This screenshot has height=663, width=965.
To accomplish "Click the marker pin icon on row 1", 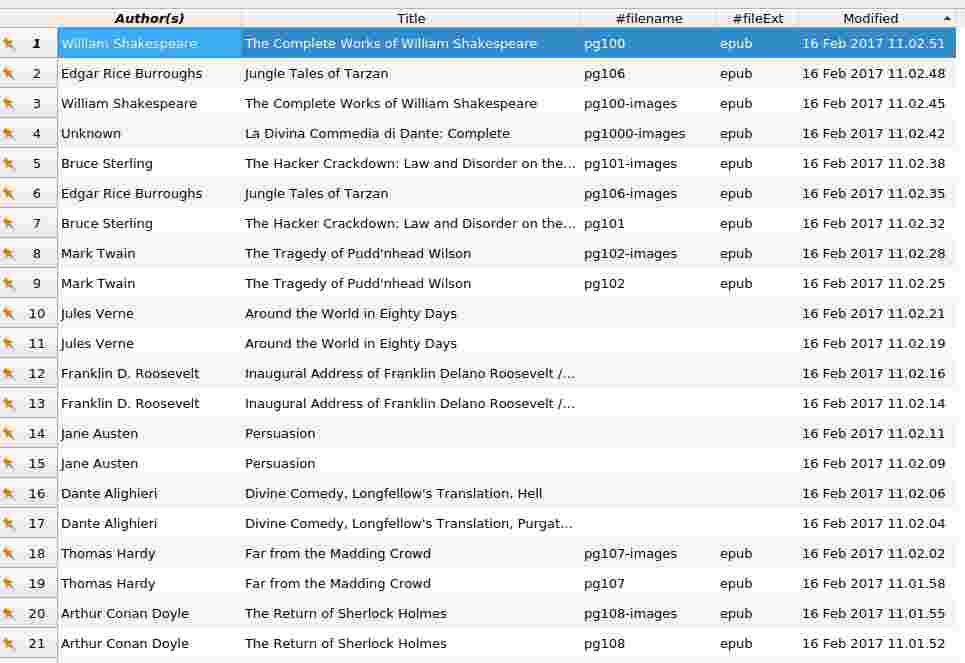I will coord(8,43).
